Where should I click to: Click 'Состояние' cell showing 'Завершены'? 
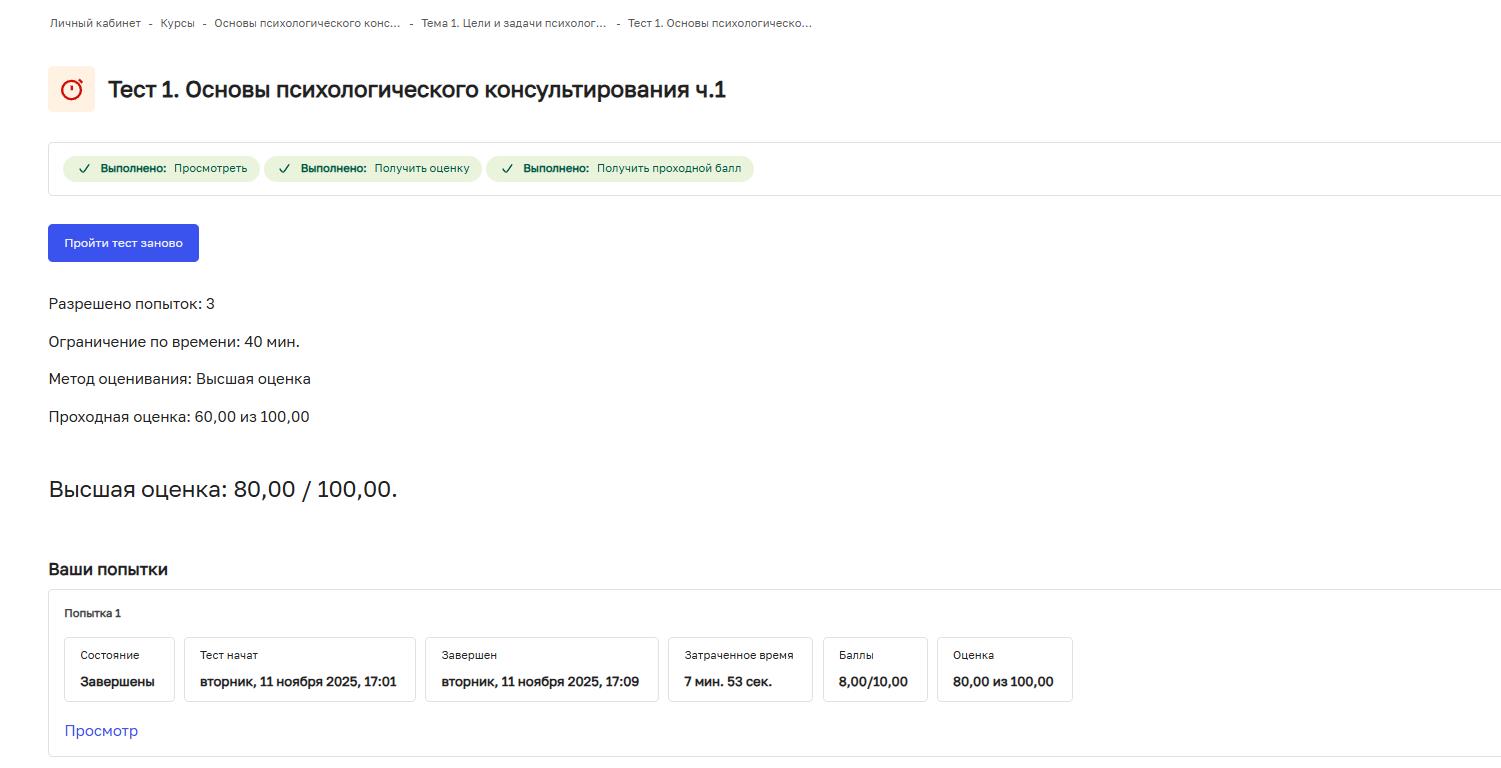click(119, 670)
